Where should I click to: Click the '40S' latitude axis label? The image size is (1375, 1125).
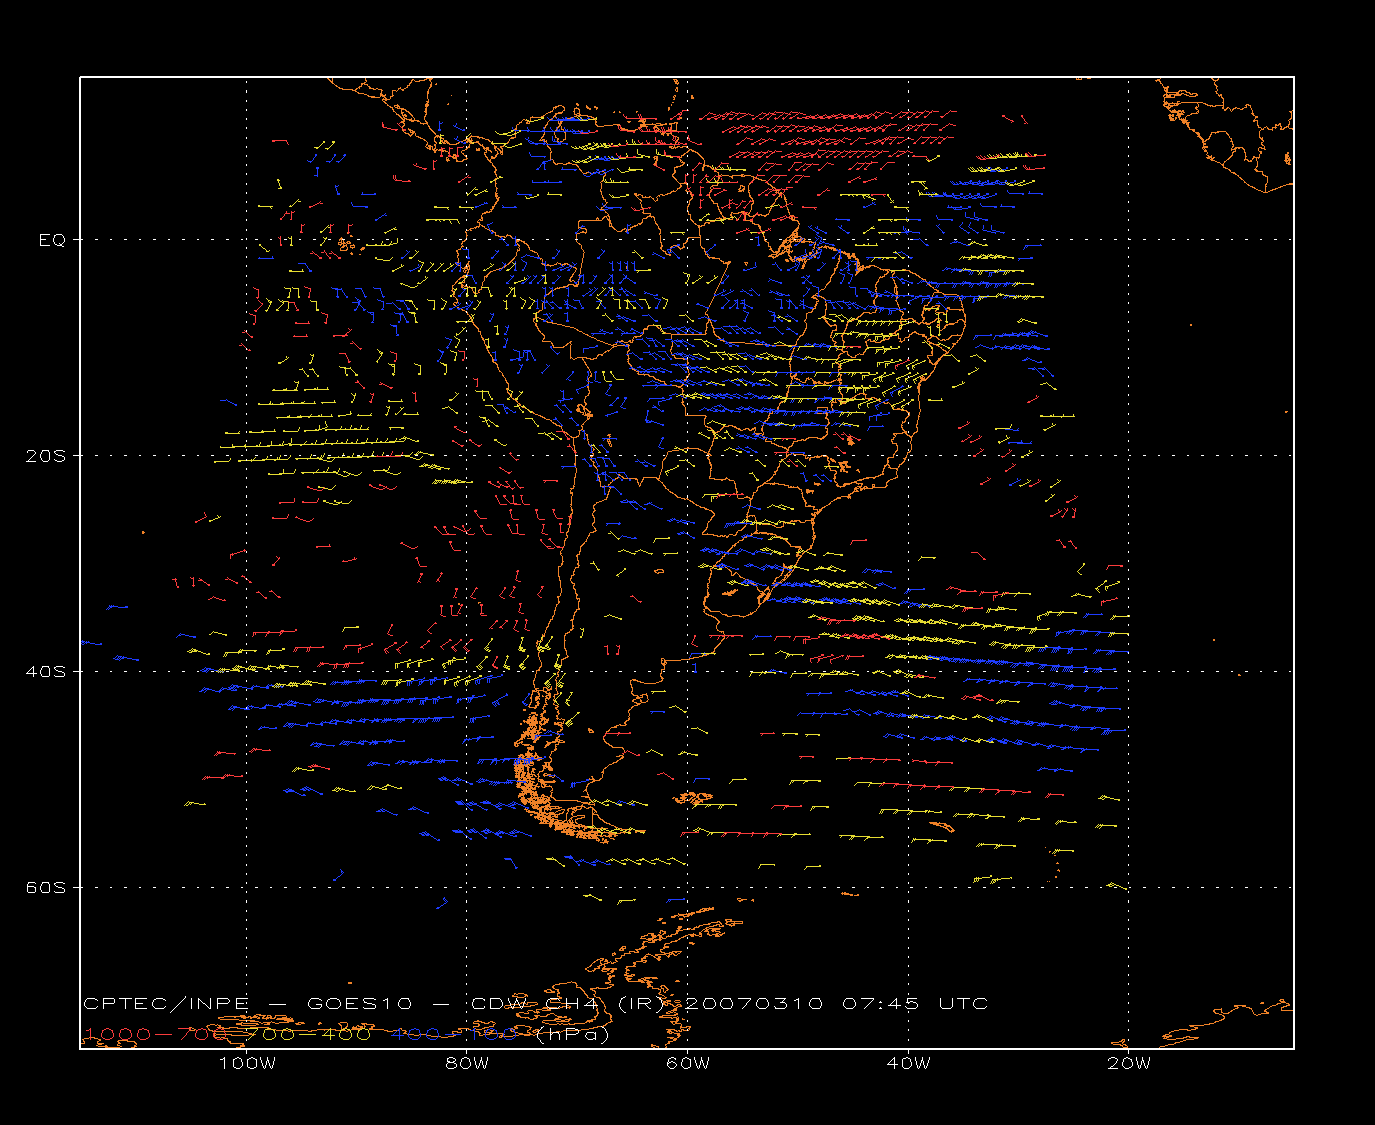pos(44,671)
